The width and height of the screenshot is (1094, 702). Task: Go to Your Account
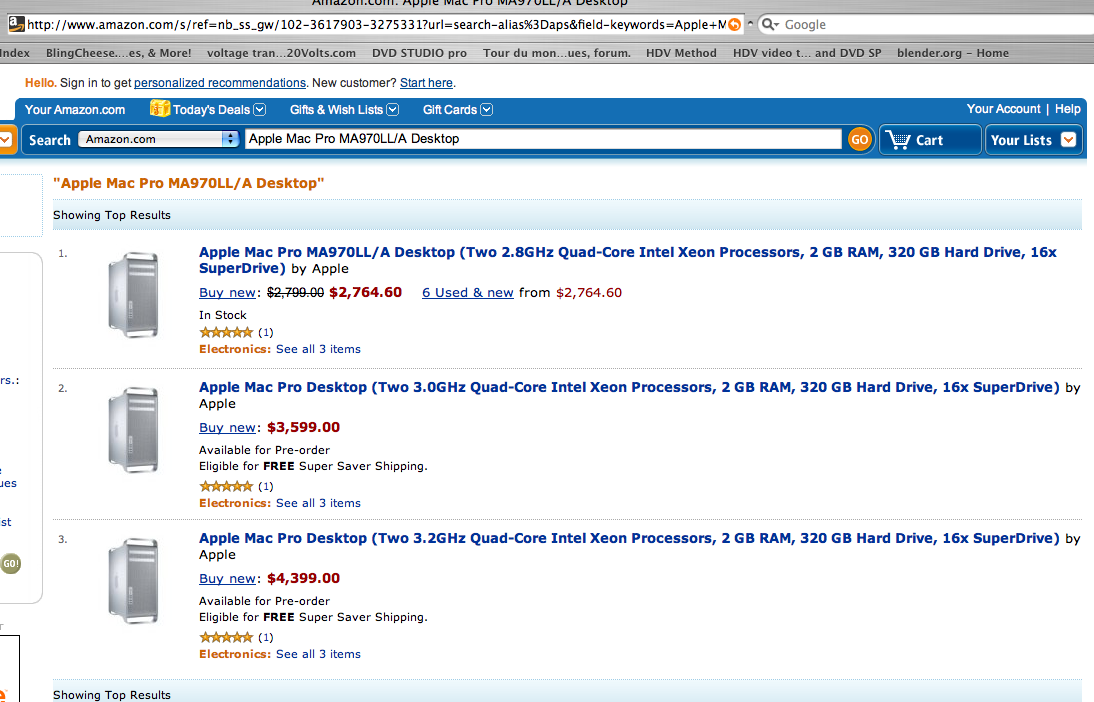tap(1003, 109)
